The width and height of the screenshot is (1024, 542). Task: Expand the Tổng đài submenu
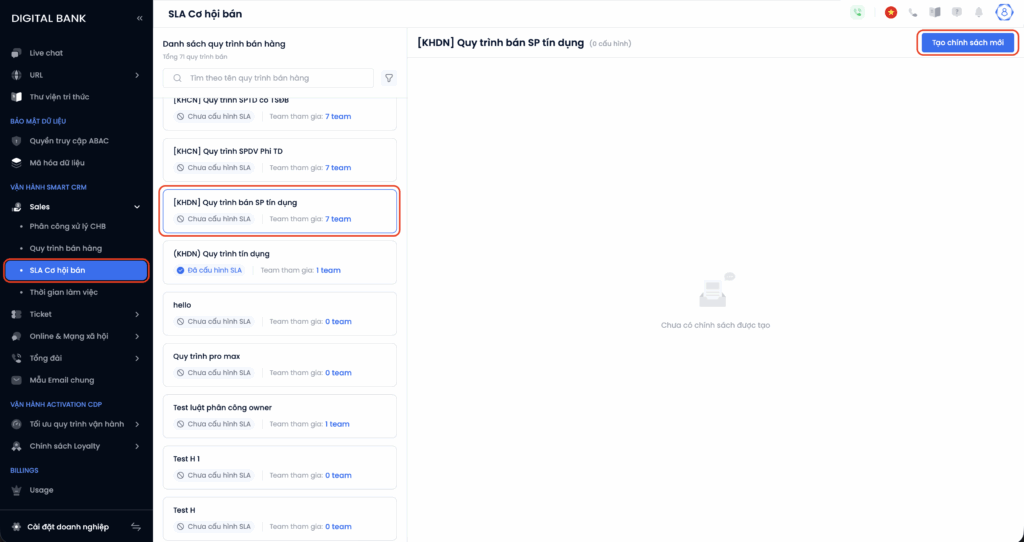point(137,358)
